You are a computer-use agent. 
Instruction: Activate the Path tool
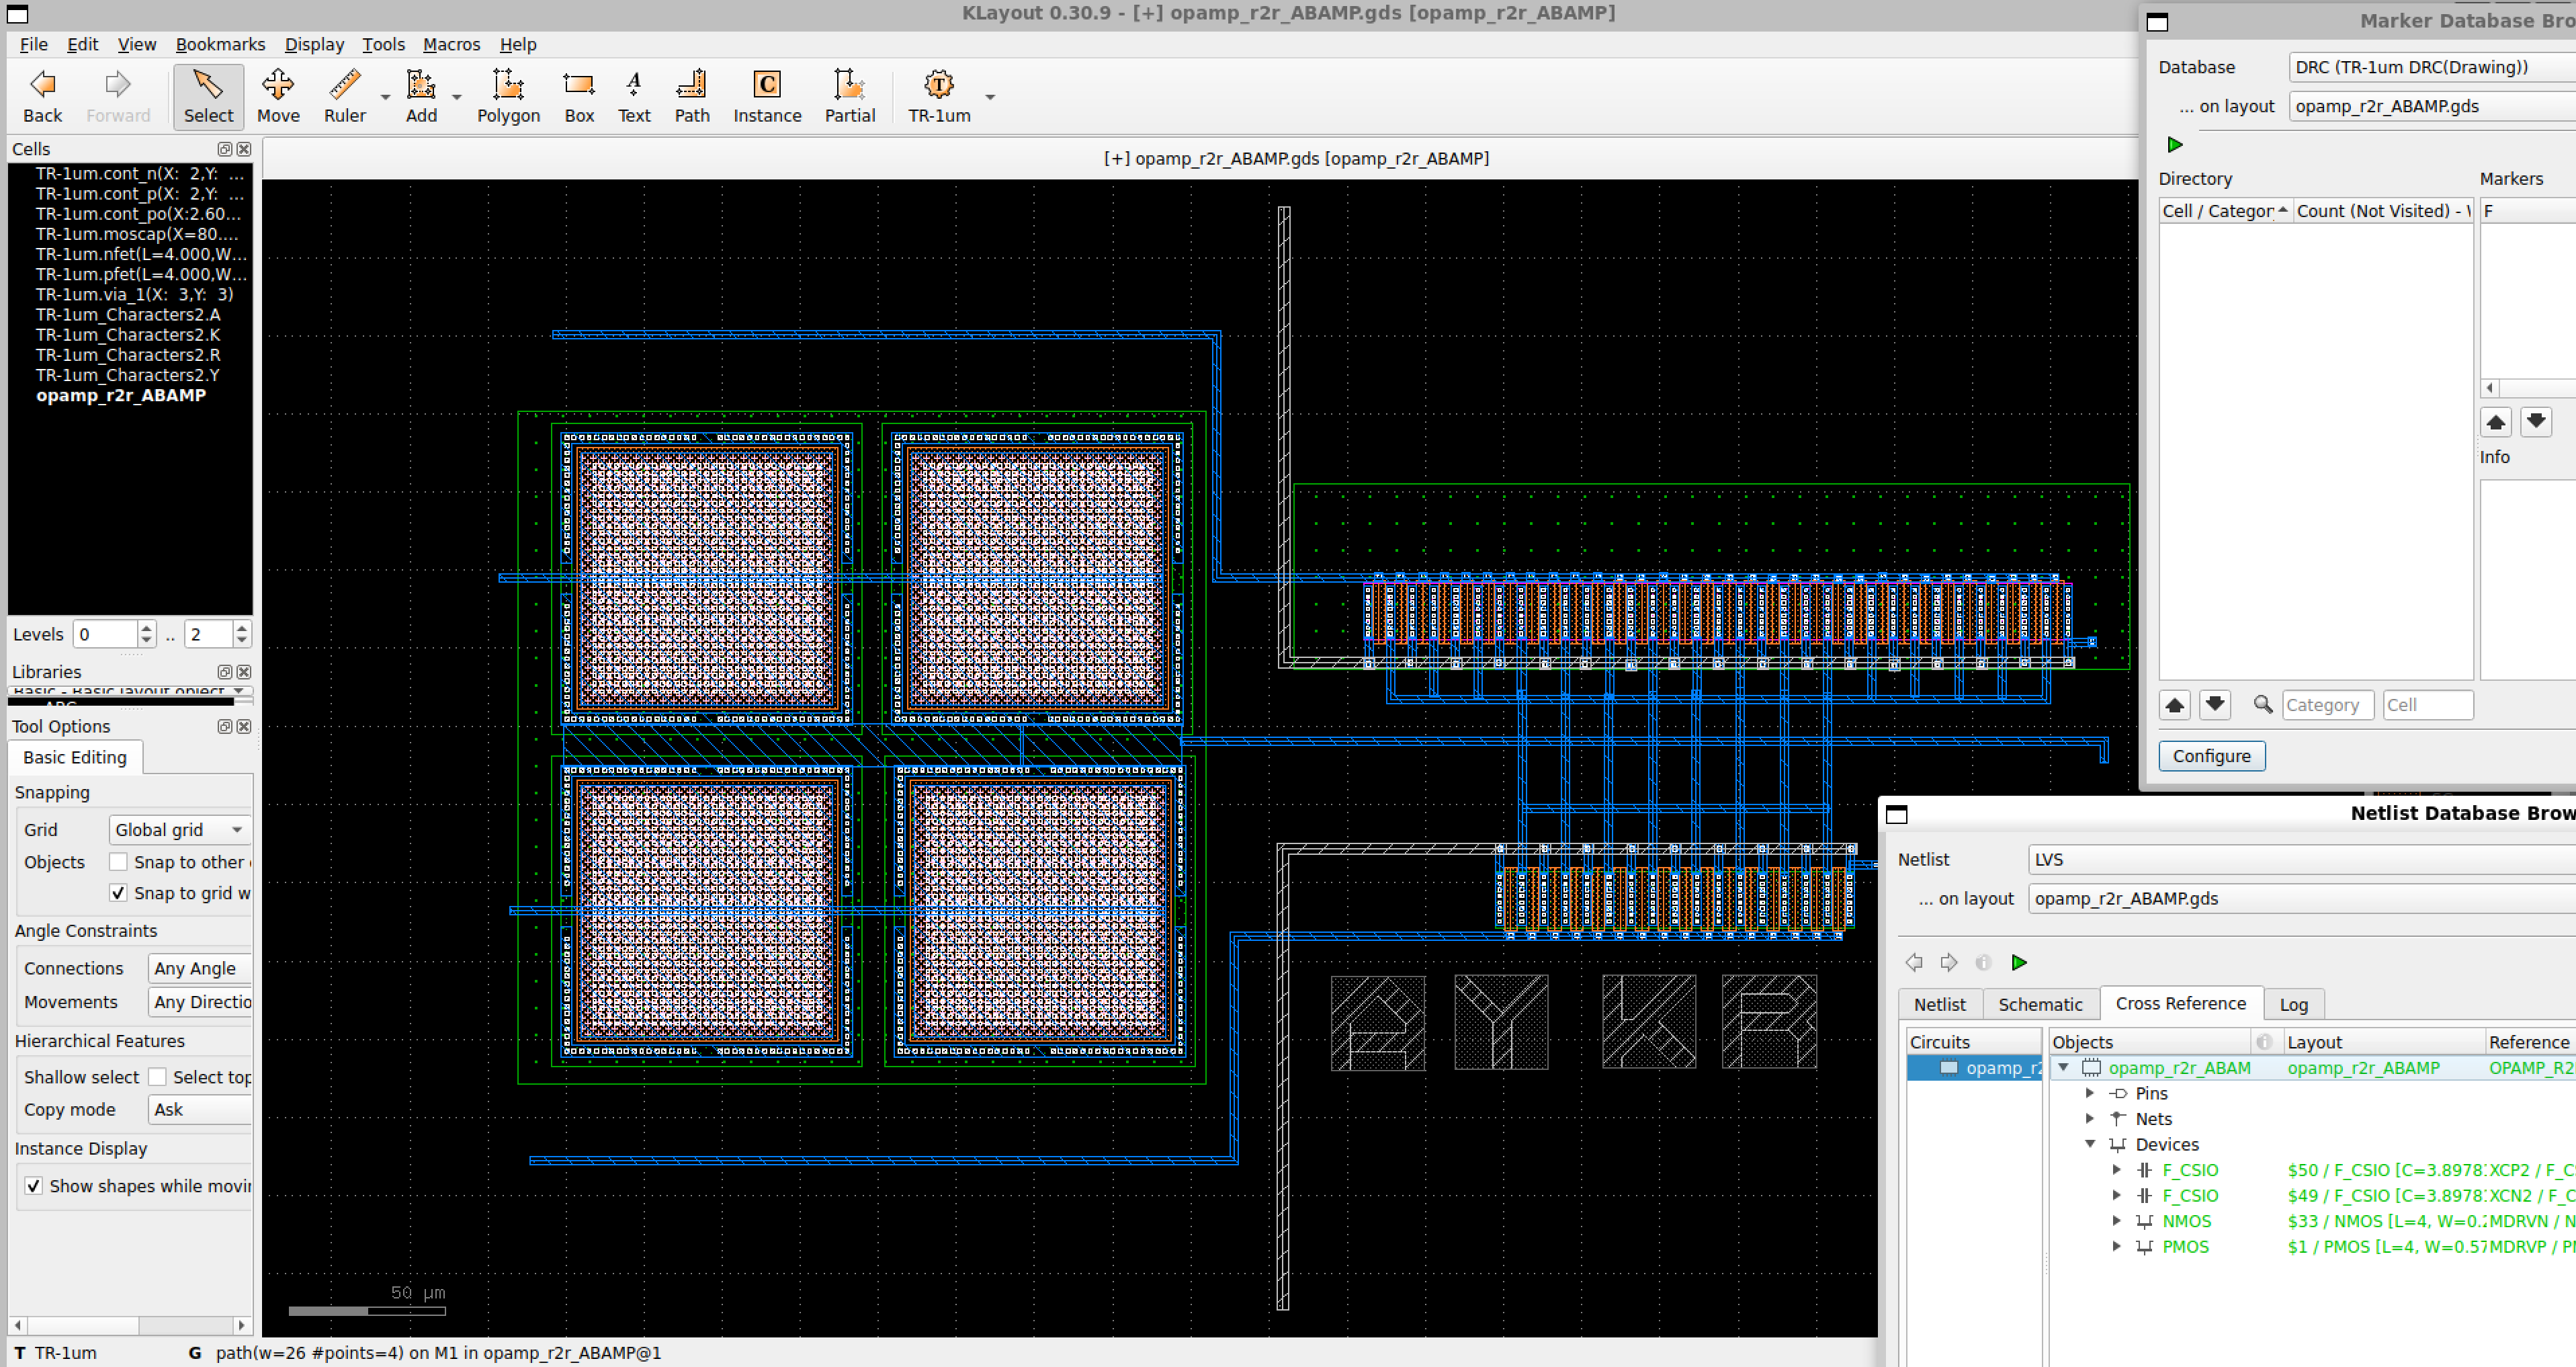(x=691, y=96)
